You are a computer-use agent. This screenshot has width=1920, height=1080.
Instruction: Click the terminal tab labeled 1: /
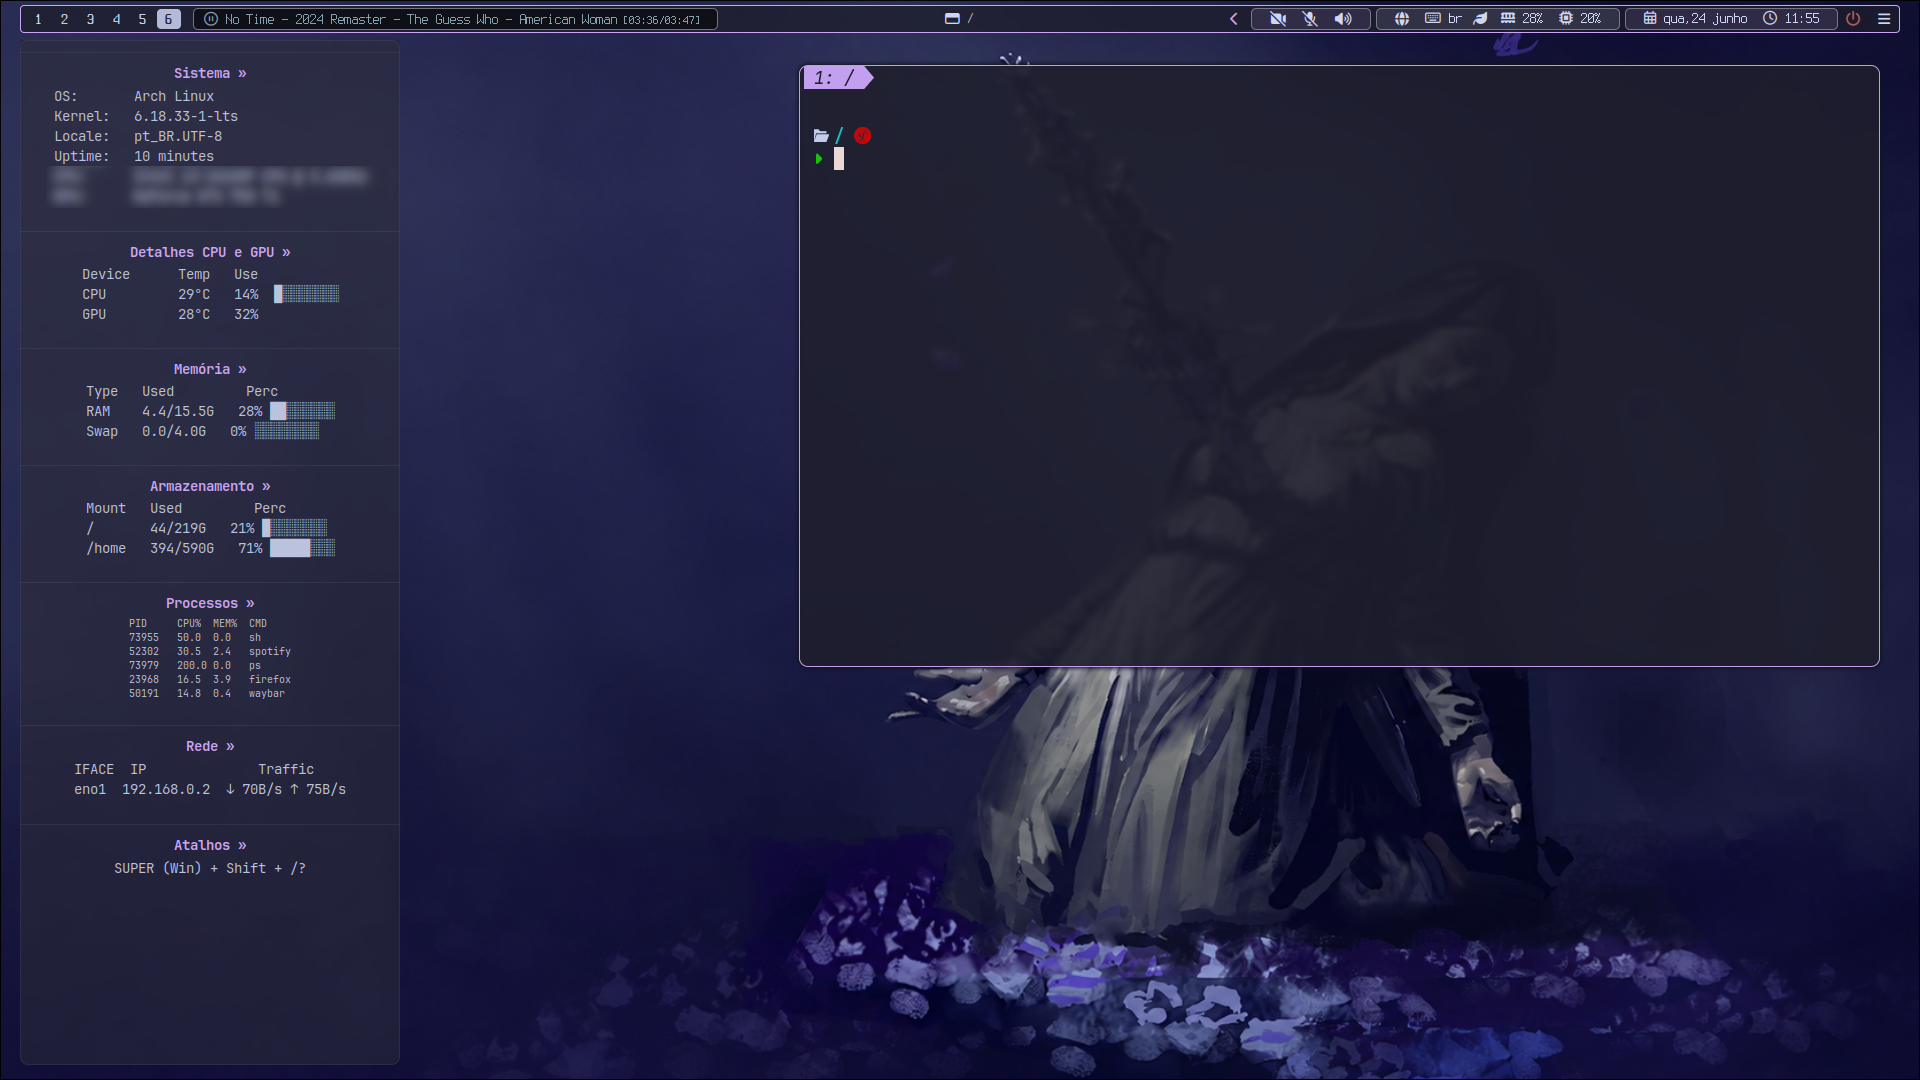click(836, 78)
